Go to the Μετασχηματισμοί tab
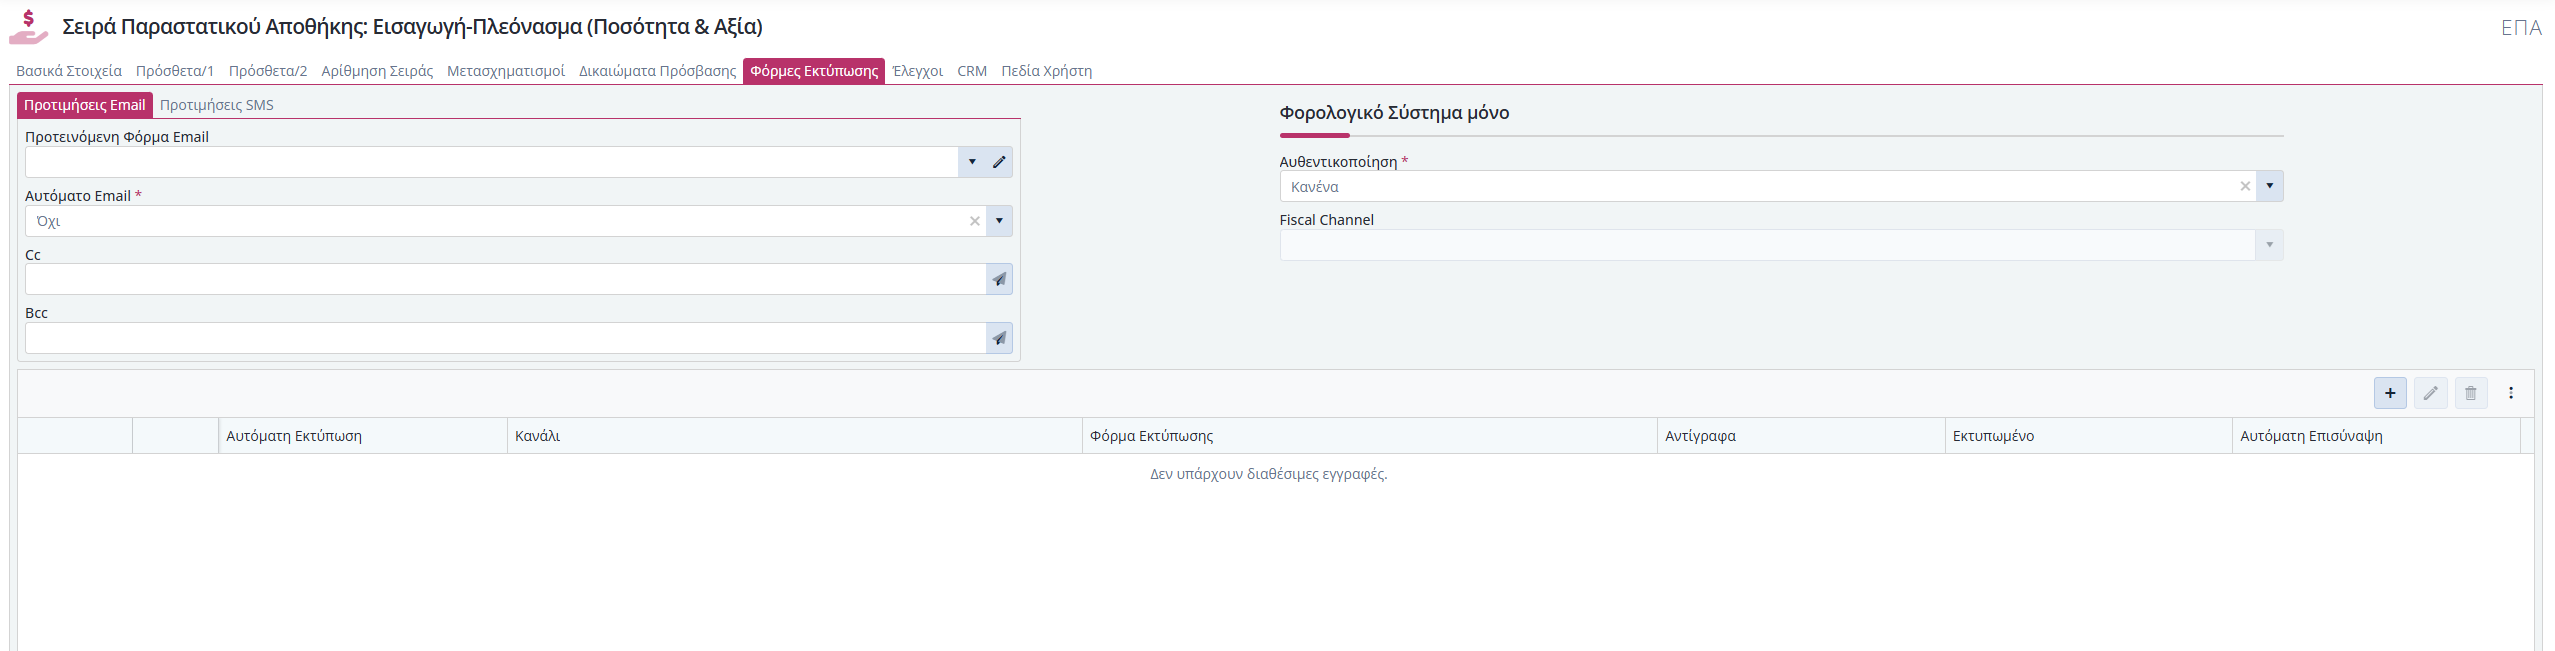The height and width of the screenshot is (651, 2555). (506, 71)
